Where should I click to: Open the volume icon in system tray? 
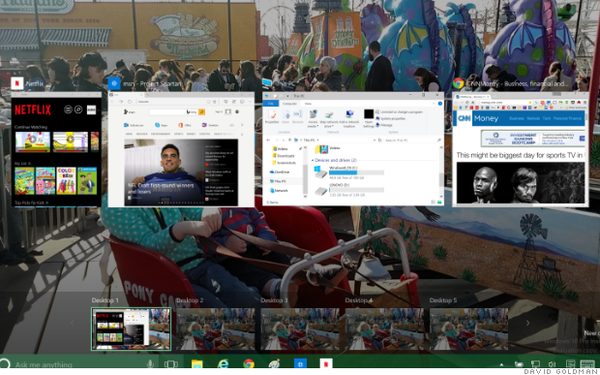(x=552, y=364)
